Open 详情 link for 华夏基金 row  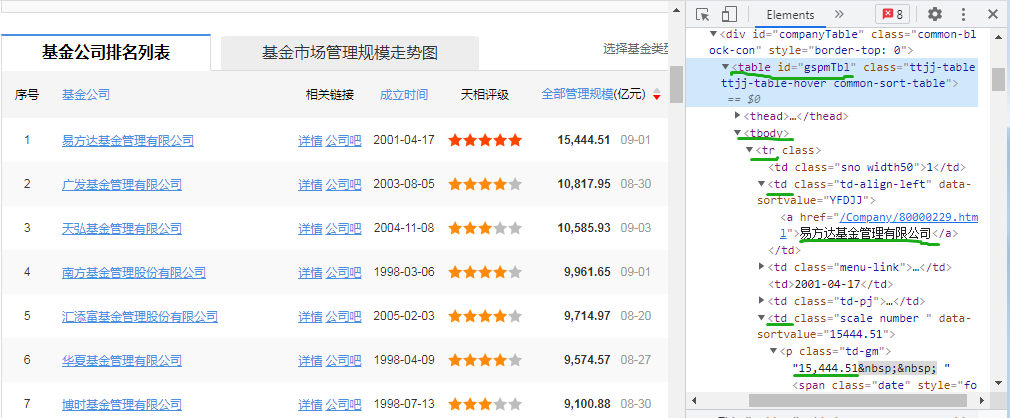click(310, 361)
